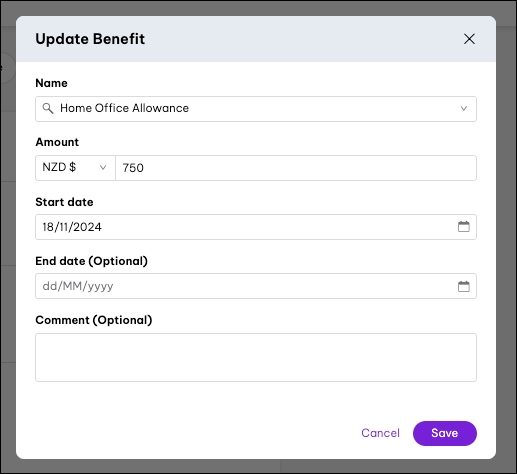This screenshot has width=517, height=474.
Task: Open the End date calendar picker icon
Action: click(464, 286)
